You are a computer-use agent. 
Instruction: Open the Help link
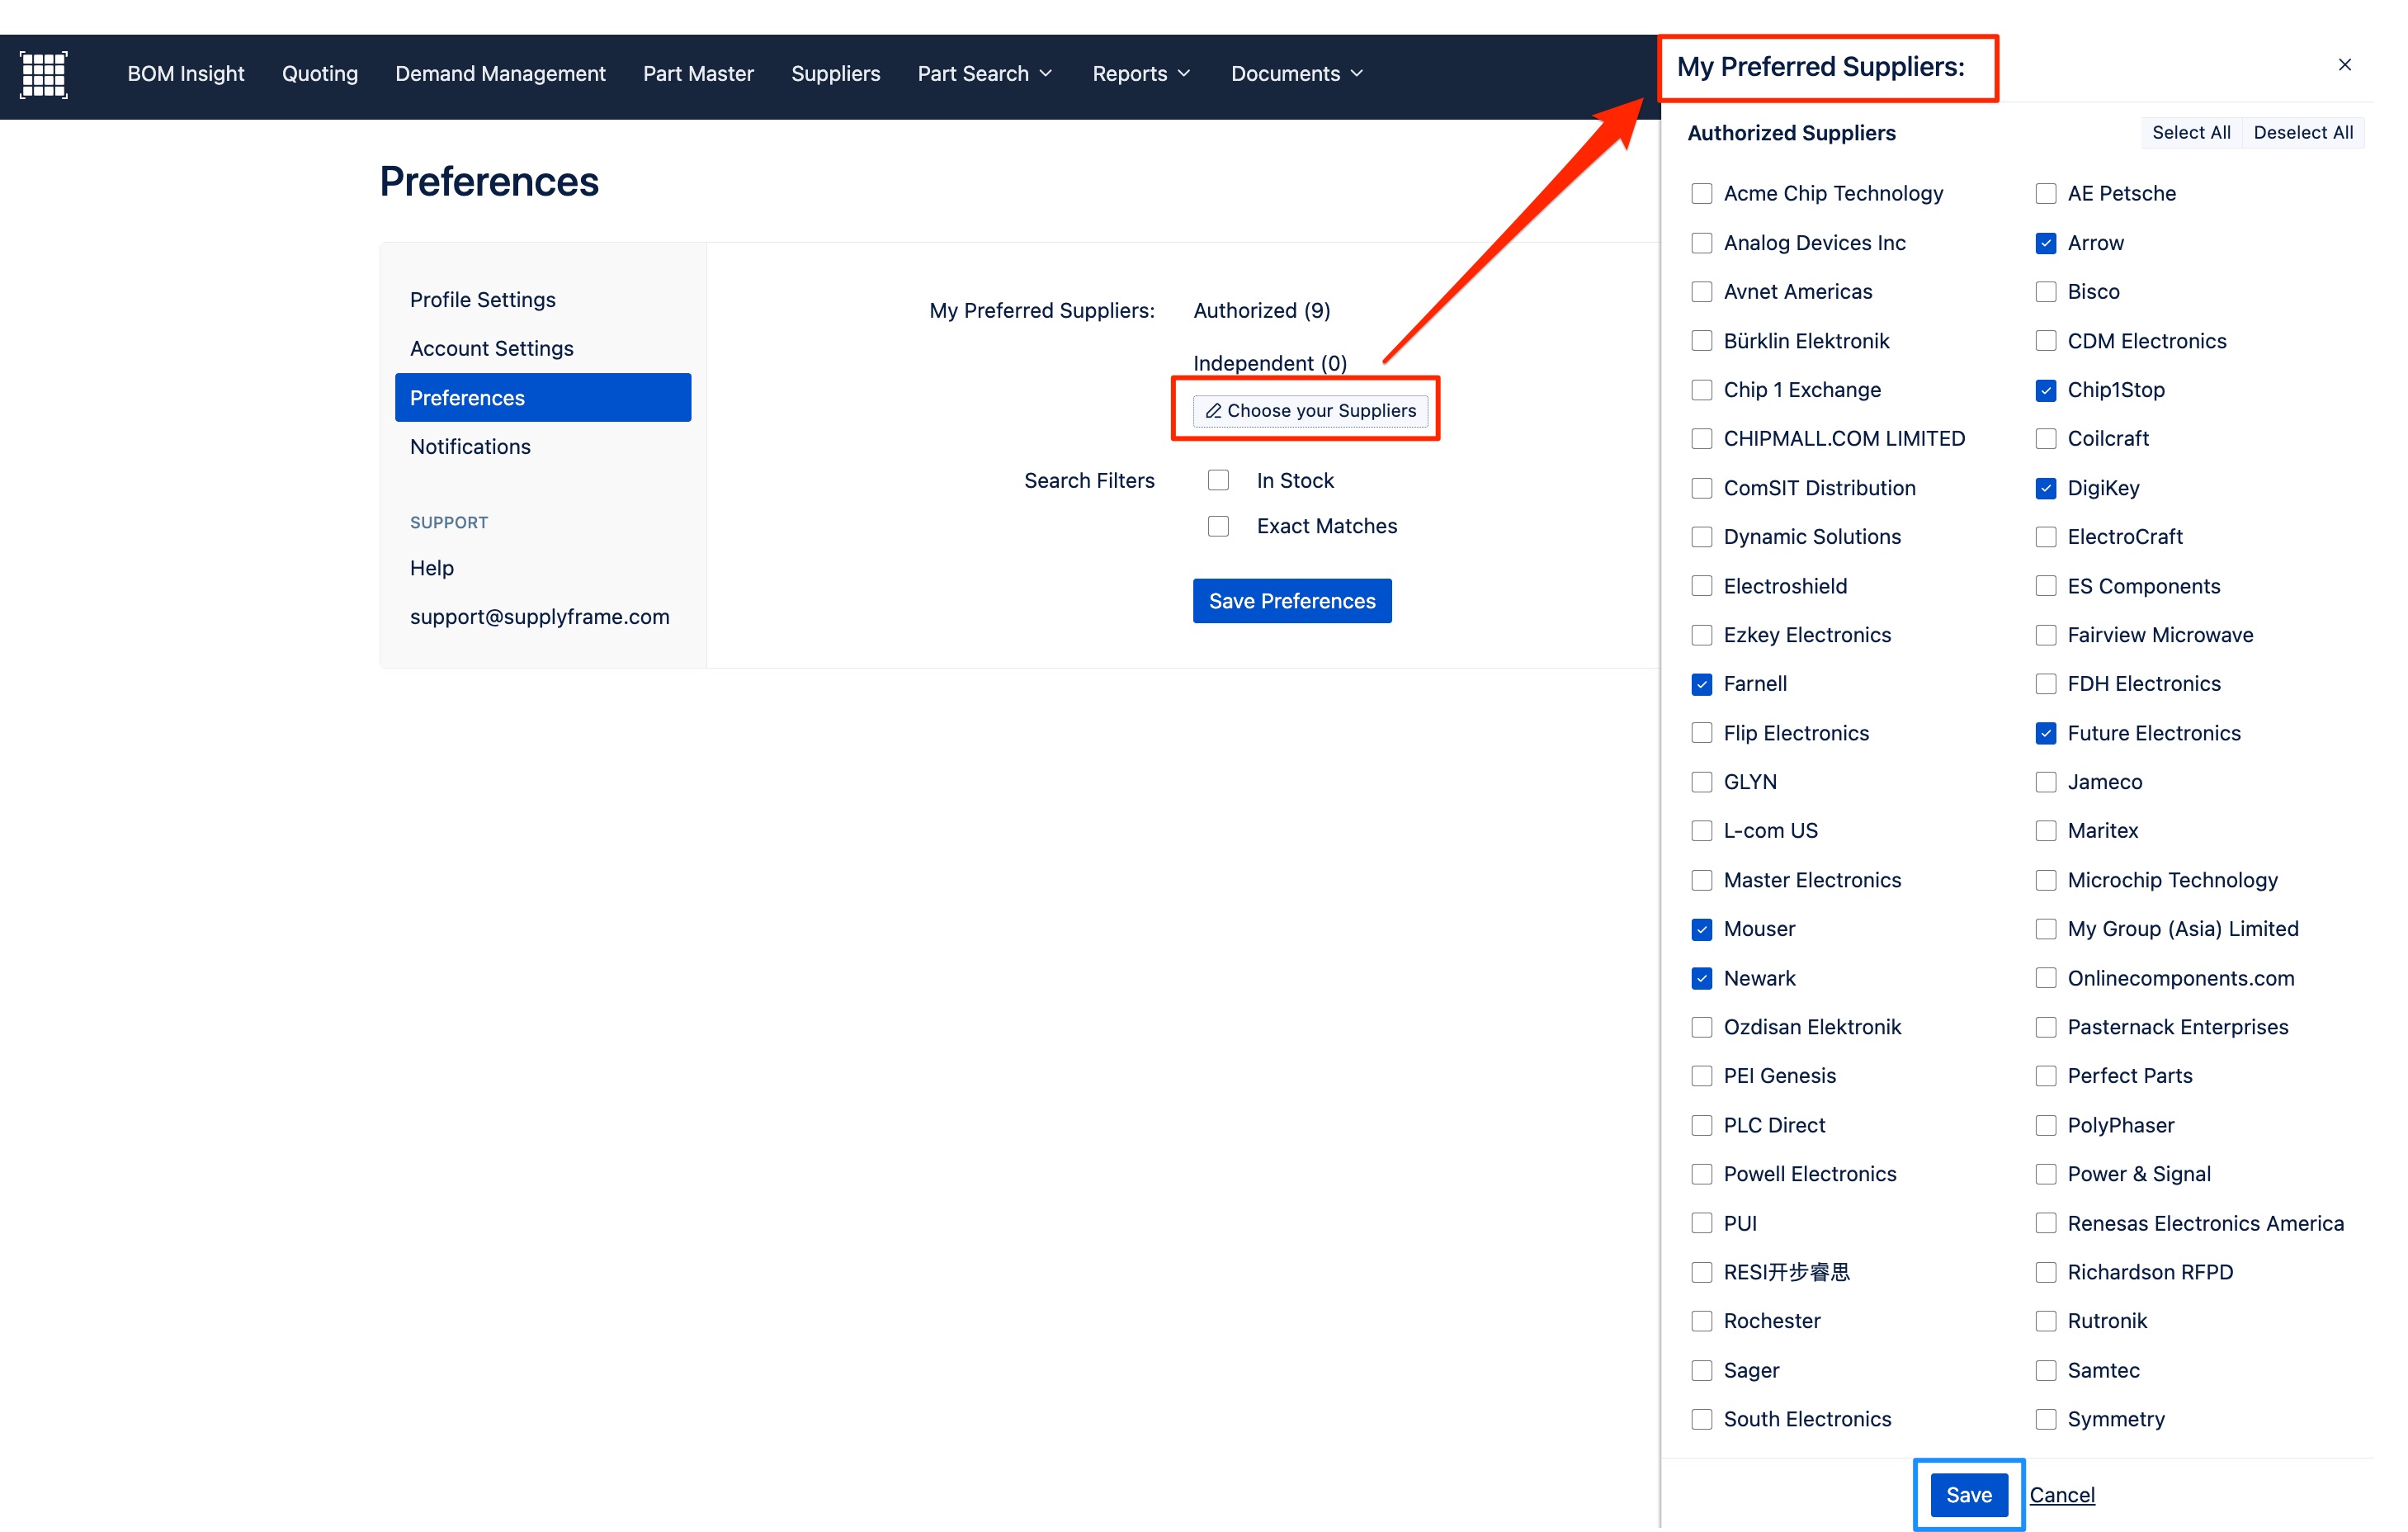(431, 567)
